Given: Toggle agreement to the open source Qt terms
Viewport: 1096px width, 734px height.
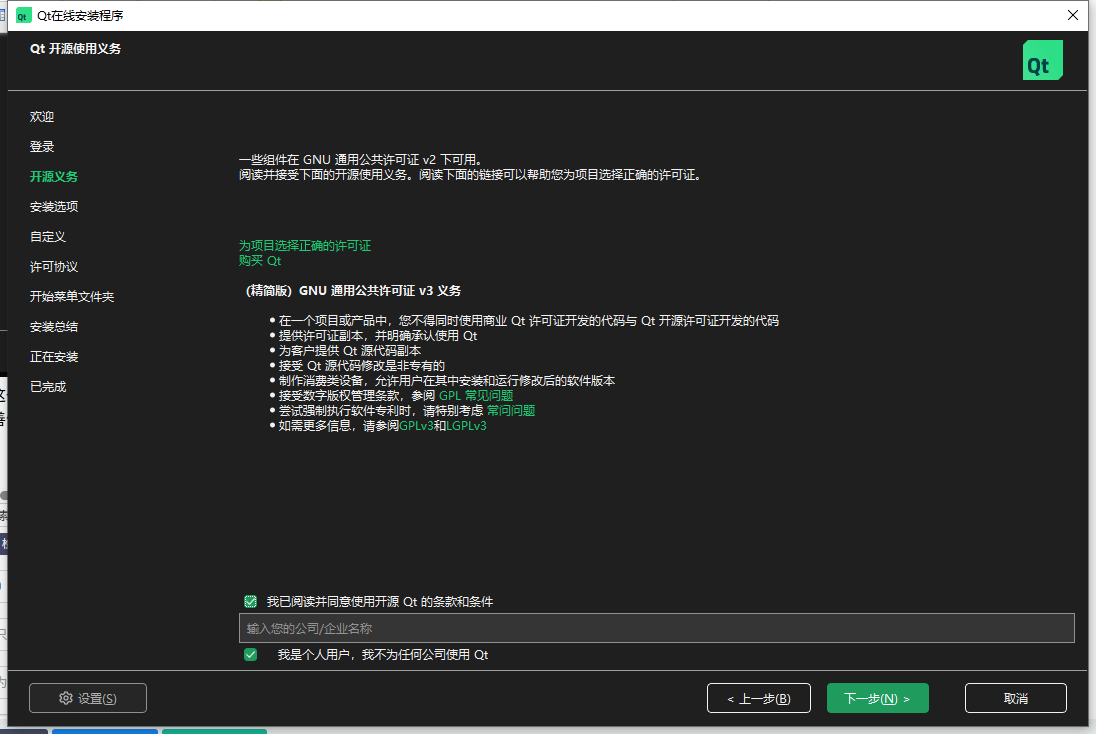Looking at the screenshot, I should click(x=250, y=602).
